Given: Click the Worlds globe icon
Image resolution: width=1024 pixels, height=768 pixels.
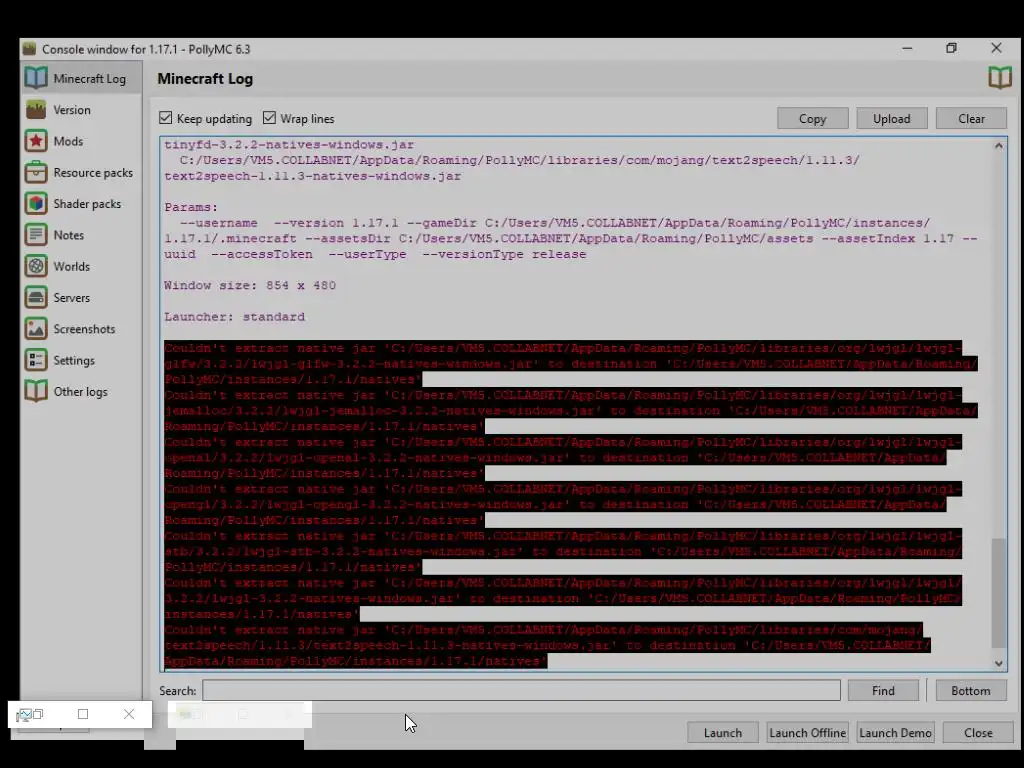Looking at the screenshot, I should (x=36, y=266).
